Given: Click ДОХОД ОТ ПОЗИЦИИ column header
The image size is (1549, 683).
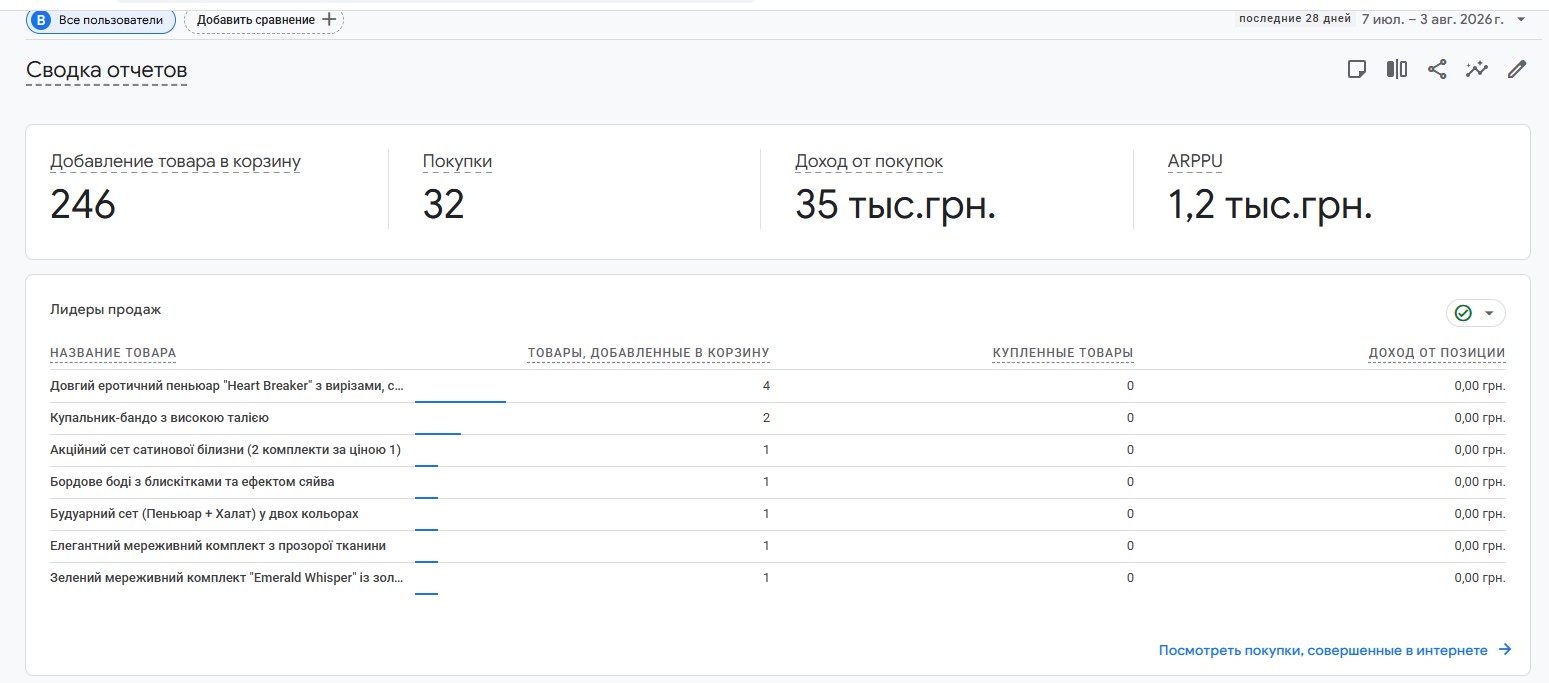Looking at the screenshot, I should coord(1437,353).
